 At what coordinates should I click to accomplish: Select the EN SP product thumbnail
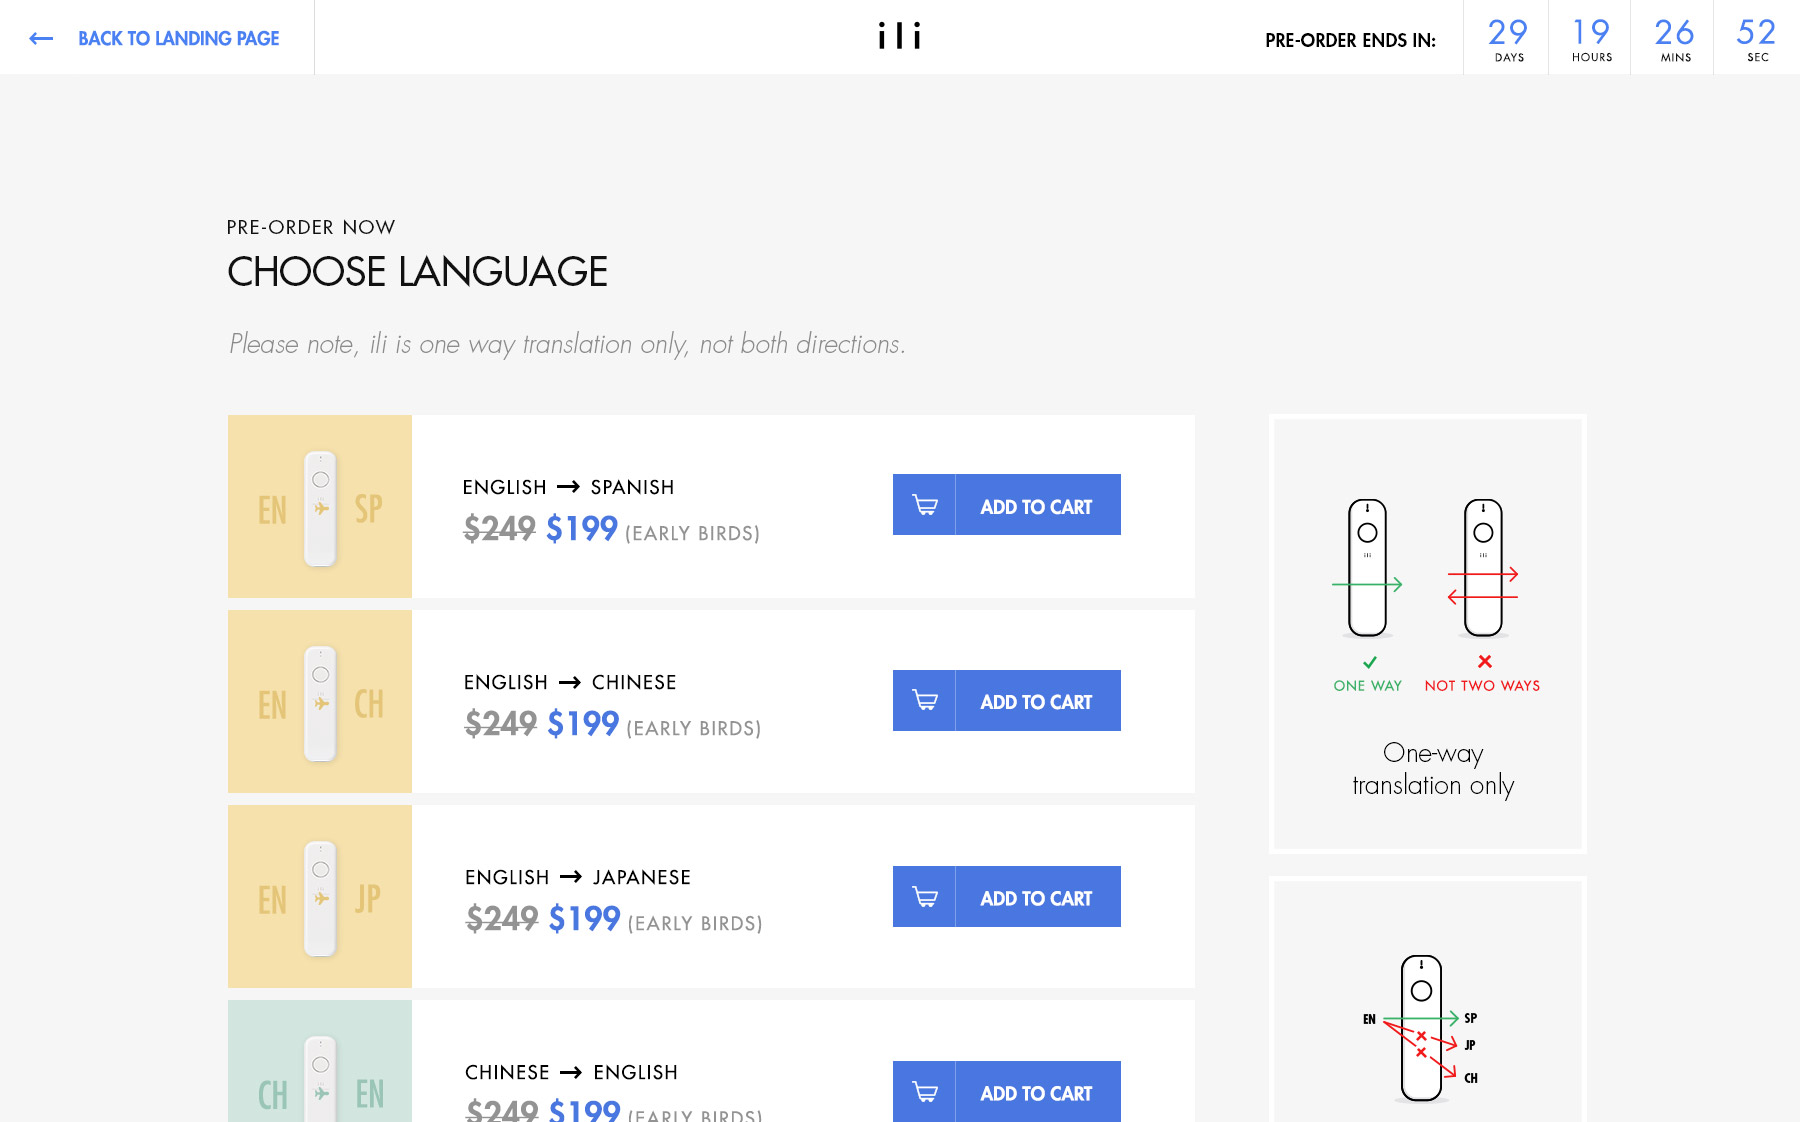320,507
